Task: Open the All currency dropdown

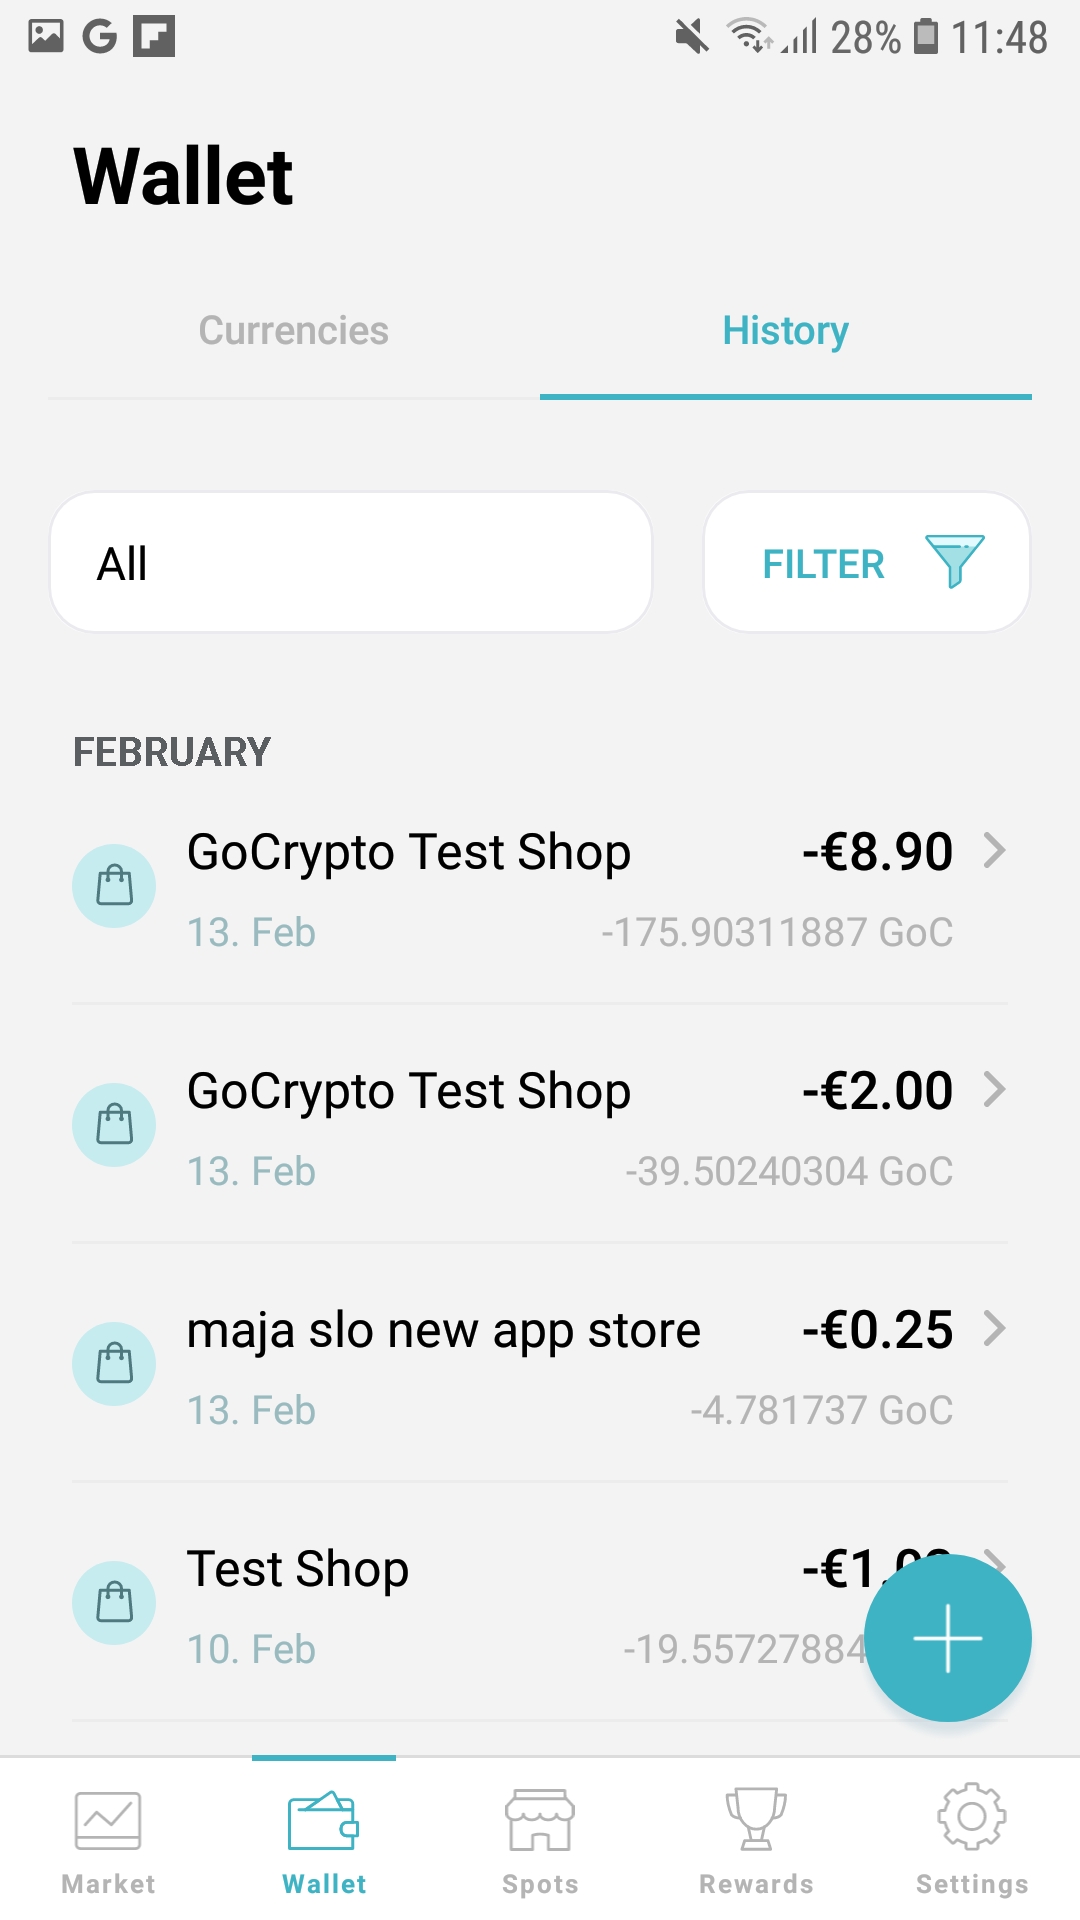Action: click(x=351, y=563)
